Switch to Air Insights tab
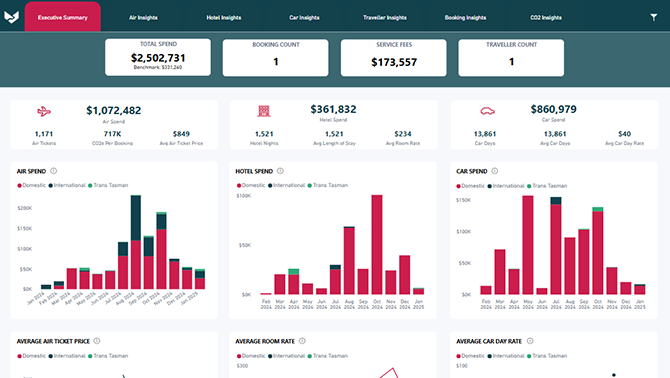The height and width of the screenshot is (378, 670). coord(143,18)
